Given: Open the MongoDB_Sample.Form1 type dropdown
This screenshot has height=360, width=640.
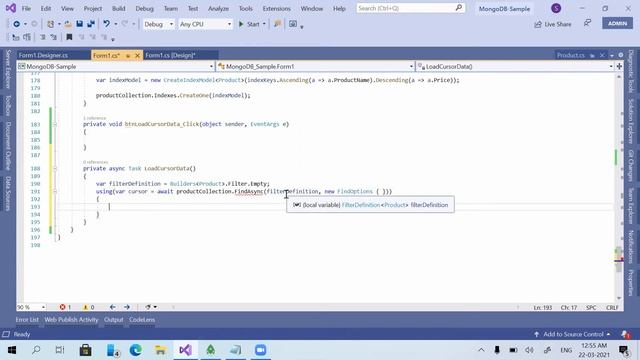Looking at the screenshot, I should [x=315, y=66].
